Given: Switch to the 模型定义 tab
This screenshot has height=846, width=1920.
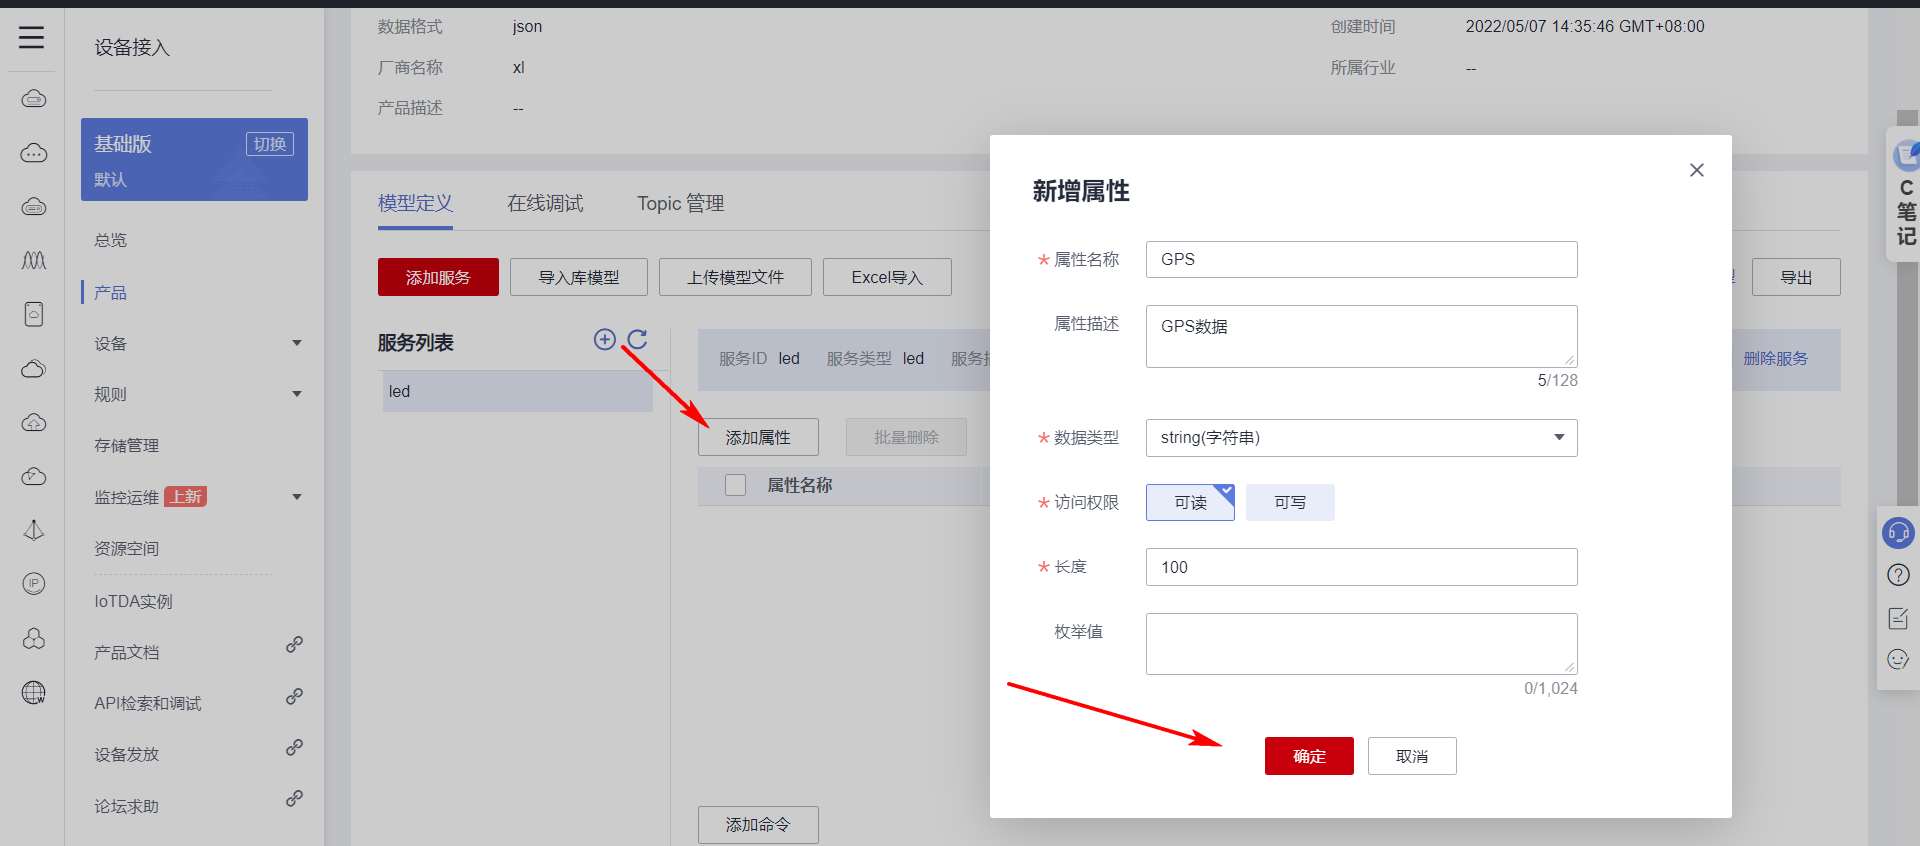Looking at the screenshot, I should 415,203.
